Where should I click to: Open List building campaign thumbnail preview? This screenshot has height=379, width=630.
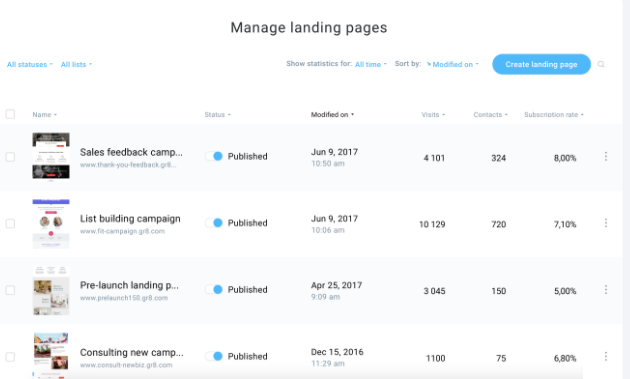click(x=51, y=223)
